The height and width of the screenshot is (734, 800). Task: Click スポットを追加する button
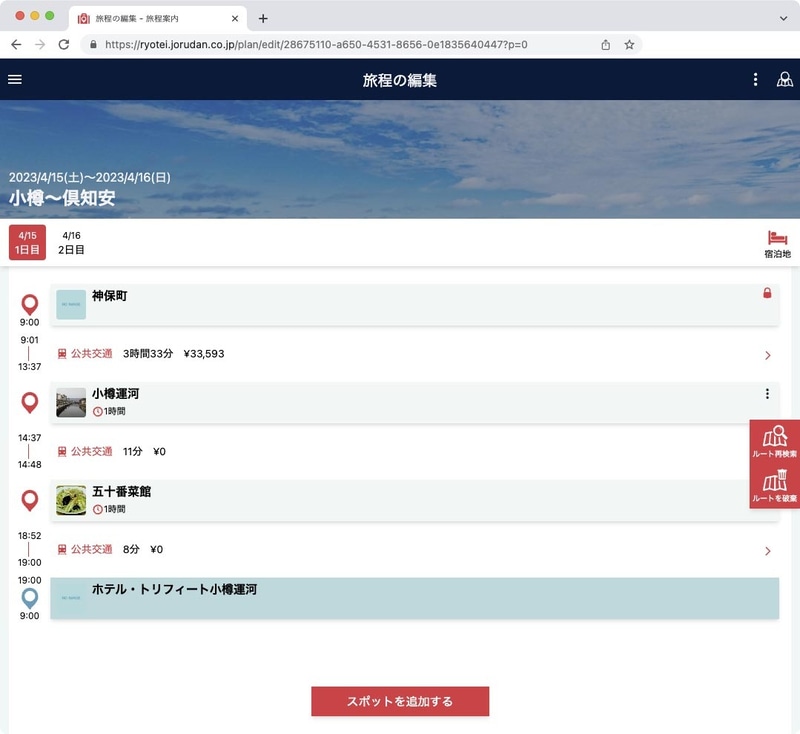point(400,701)
